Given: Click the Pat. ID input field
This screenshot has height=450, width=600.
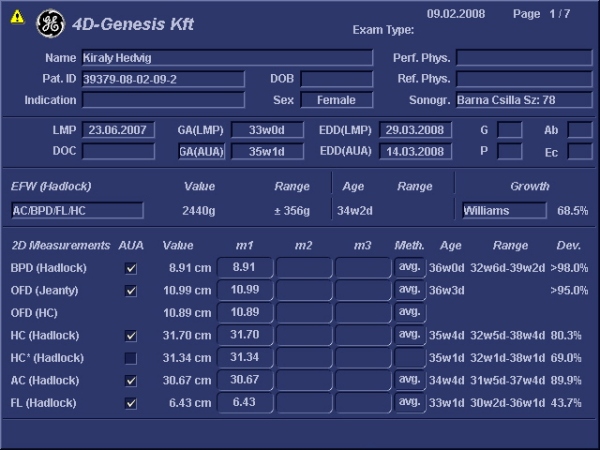Looking at the screenshot, I should (163, 79).
